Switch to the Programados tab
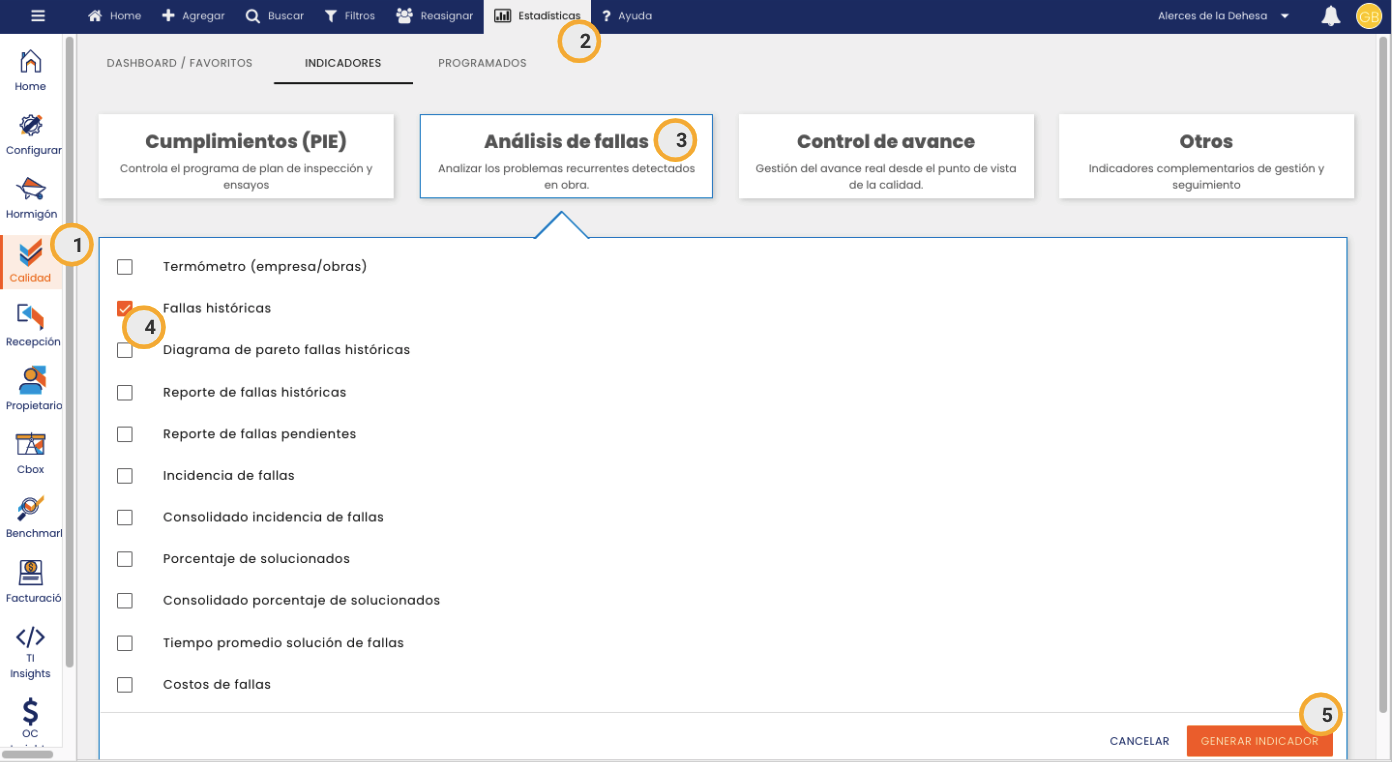The width and height of the screenshot is (1392, 762). 482,63
